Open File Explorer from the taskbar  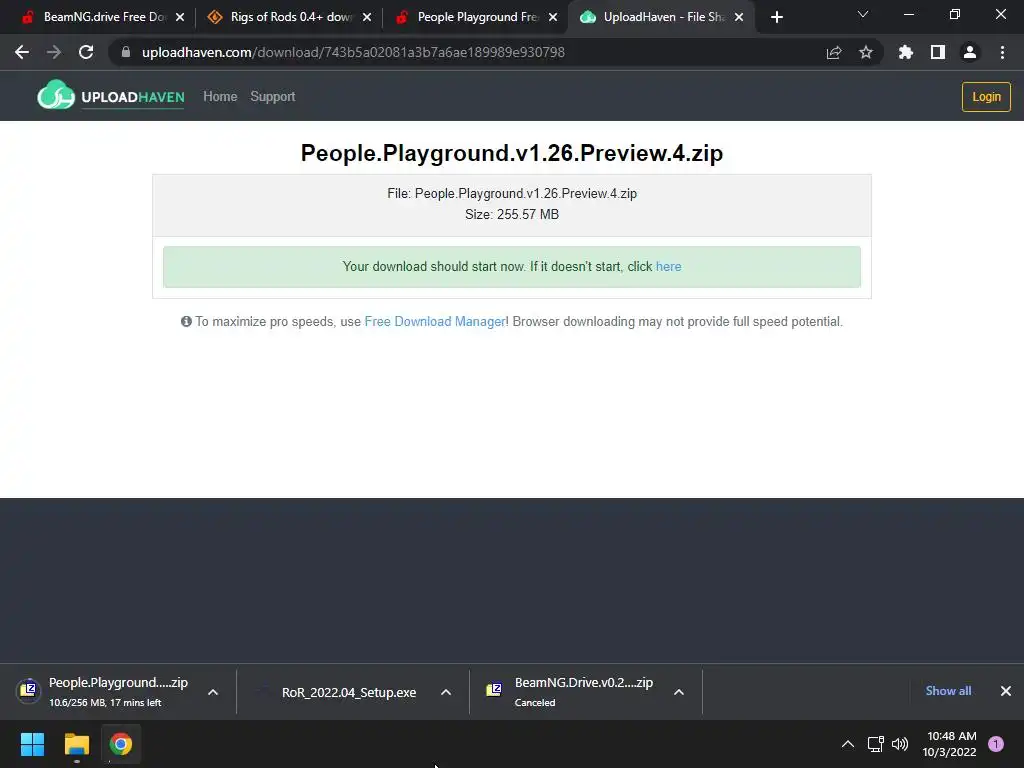coord(76,744)
